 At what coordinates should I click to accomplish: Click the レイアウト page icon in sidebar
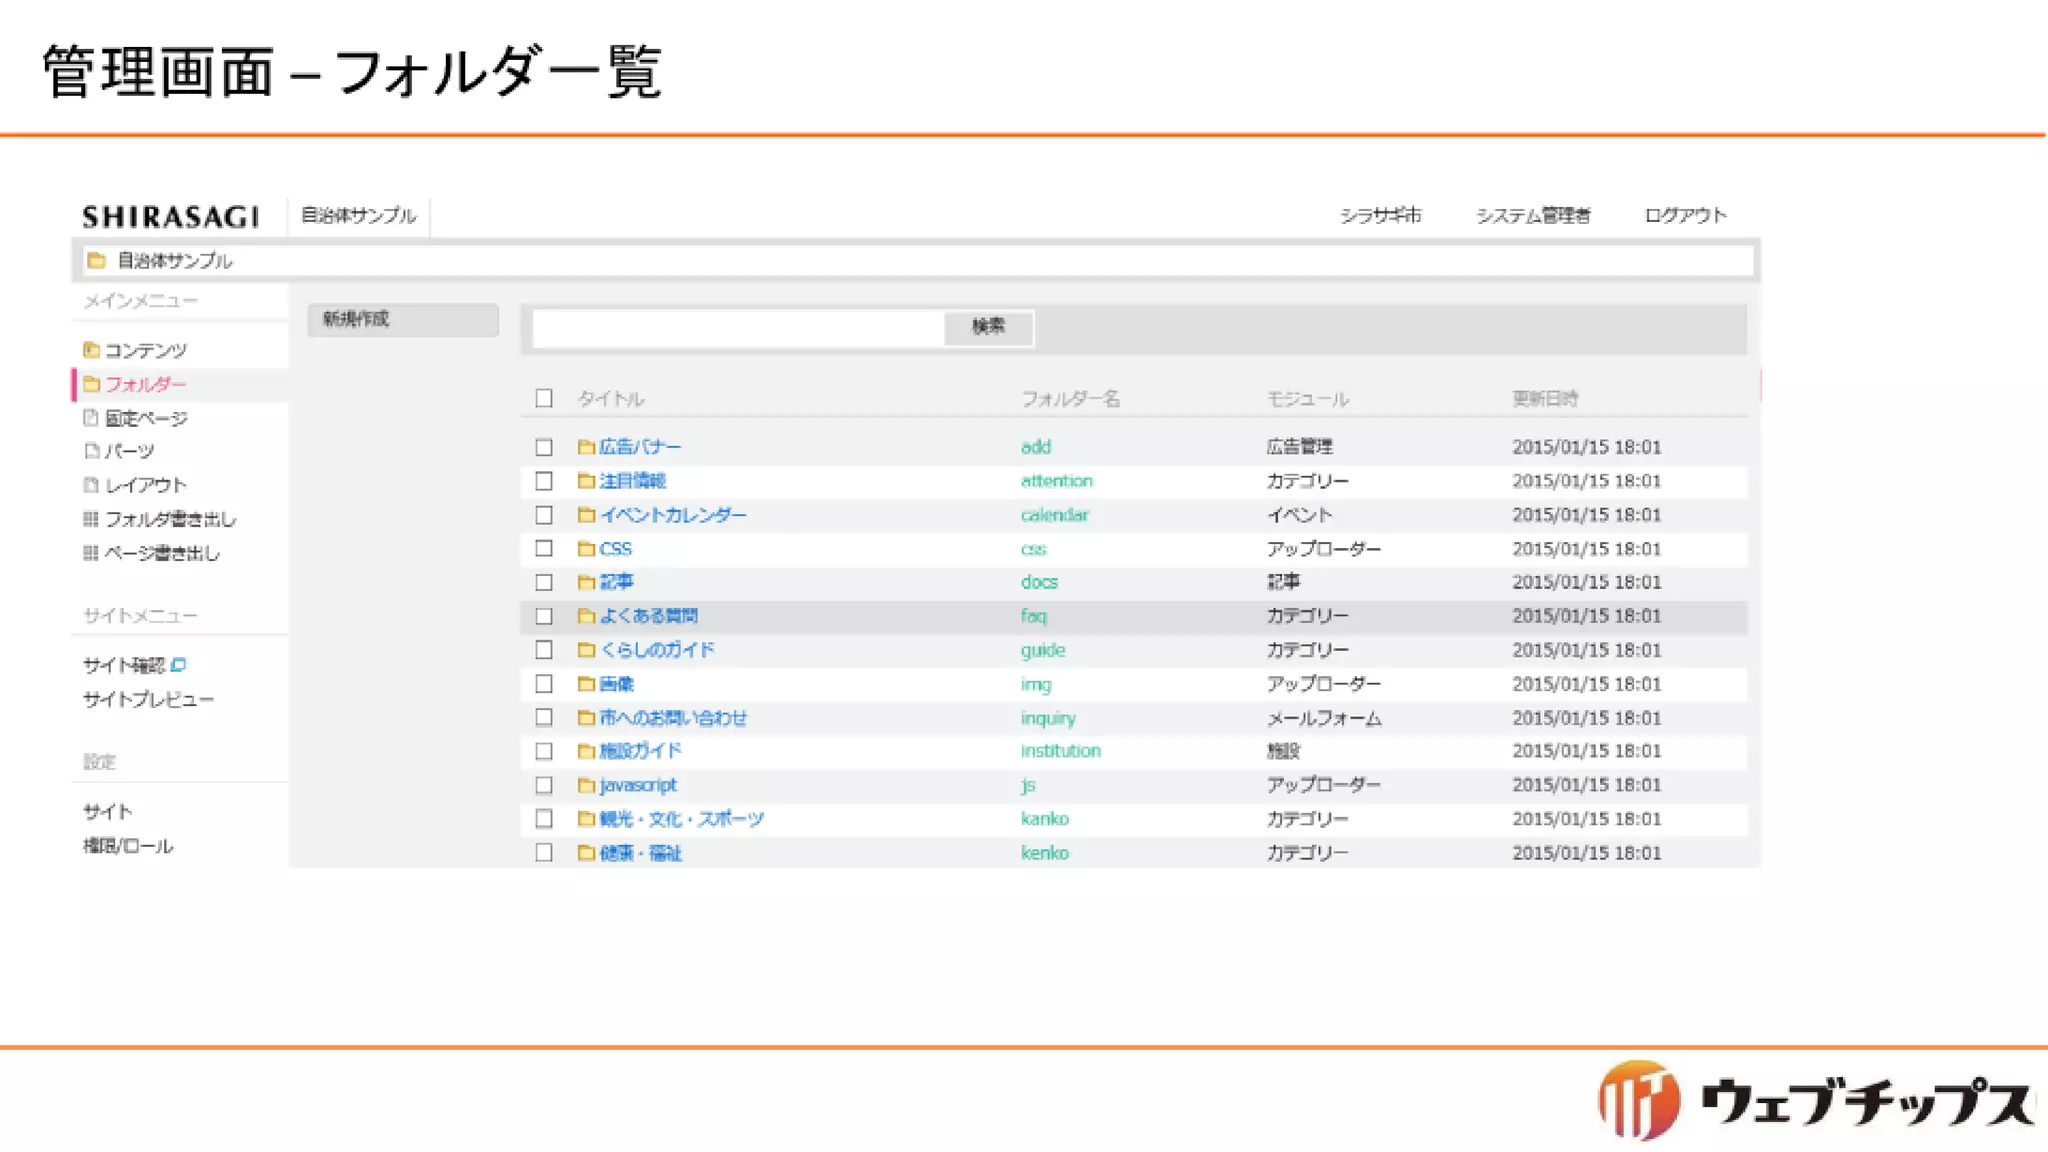[91, 485]
